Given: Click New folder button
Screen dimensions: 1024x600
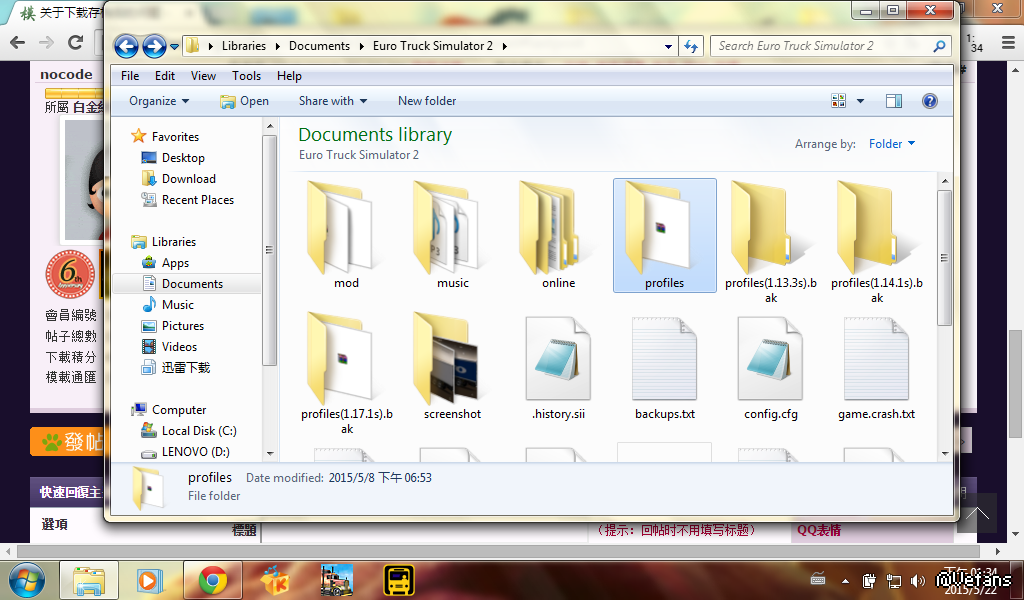Looking at the screenshot, I should tap(427, 101).
